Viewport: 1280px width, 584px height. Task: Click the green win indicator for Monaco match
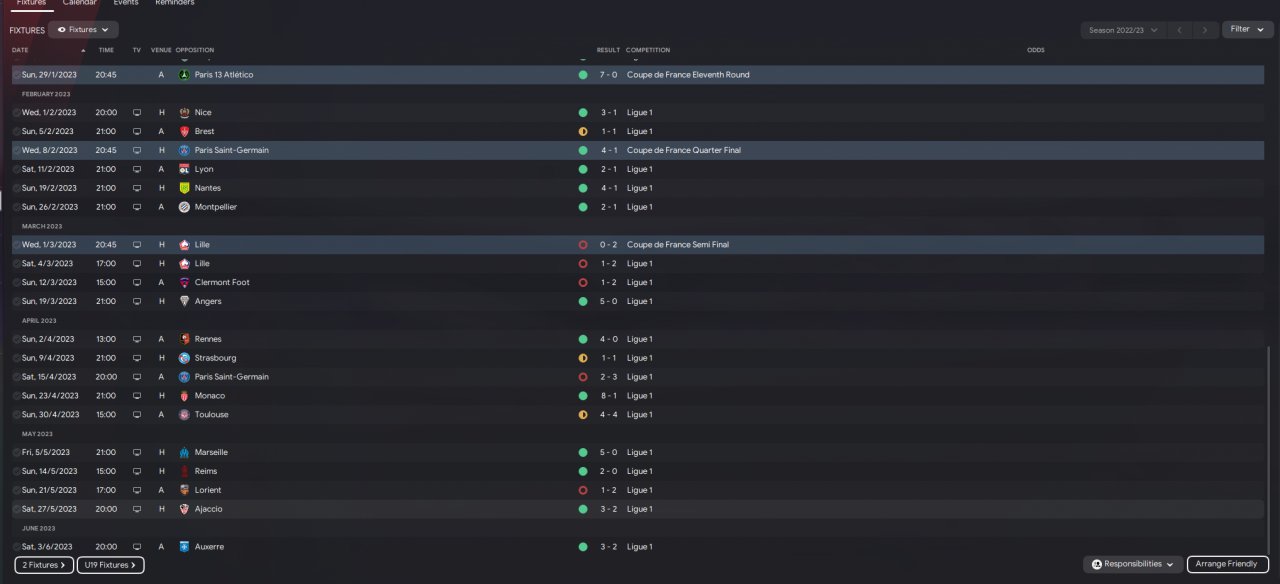coord(582,396)
